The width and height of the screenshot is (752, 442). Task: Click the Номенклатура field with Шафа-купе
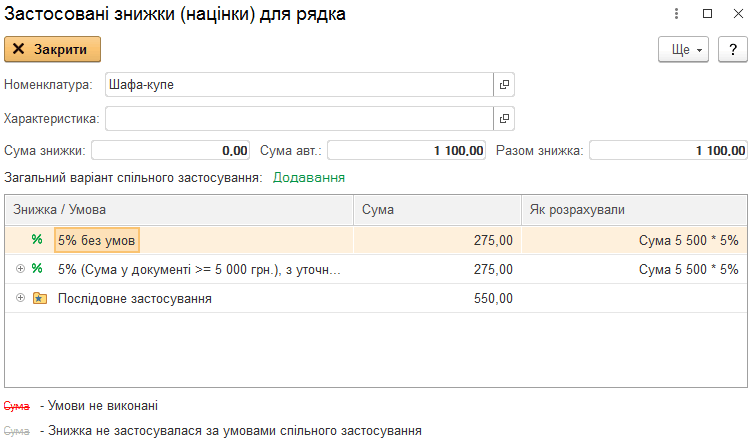click(299, 85)
